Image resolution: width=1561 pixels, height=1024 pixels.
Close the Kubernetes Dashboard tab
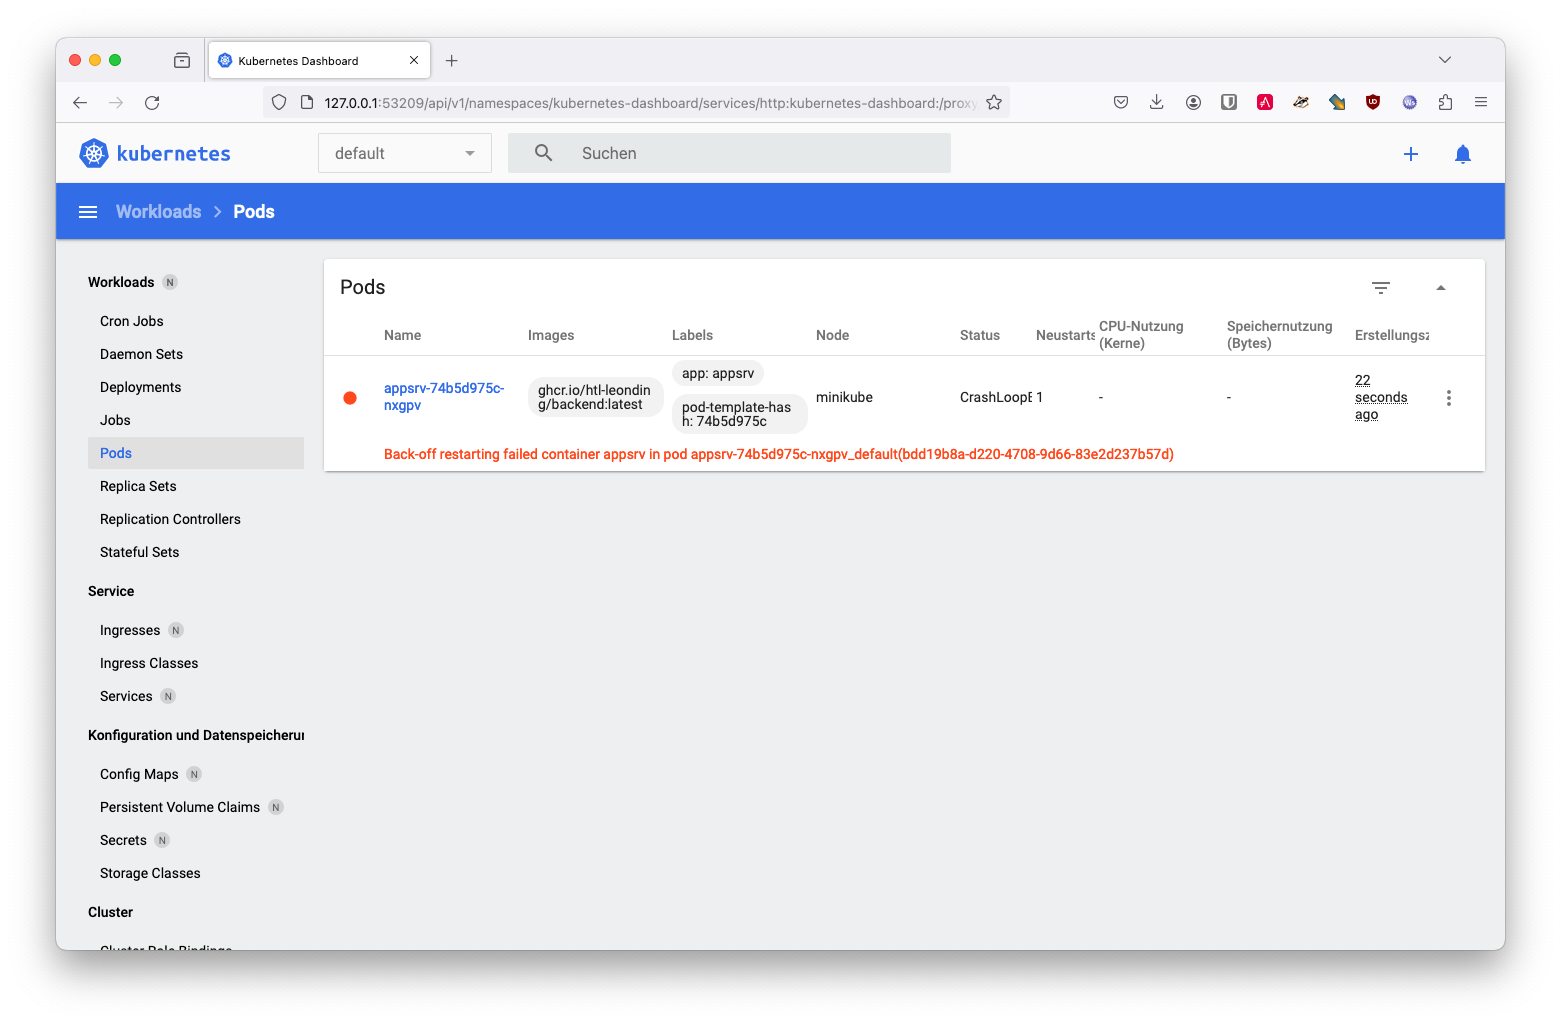point(414,60)
